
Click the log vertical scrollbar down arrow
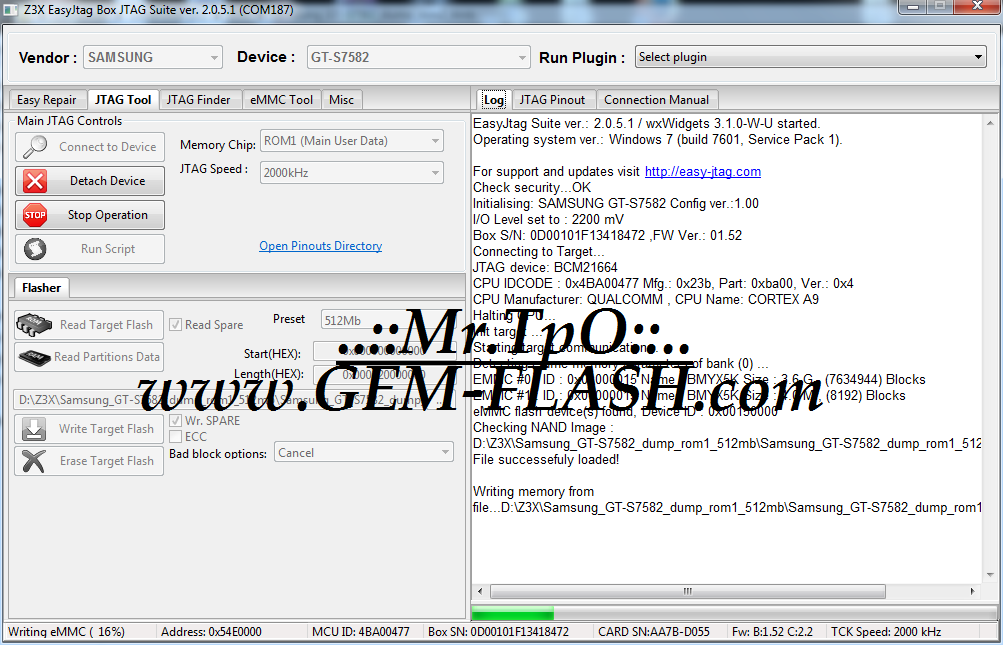tap(990, 575)
